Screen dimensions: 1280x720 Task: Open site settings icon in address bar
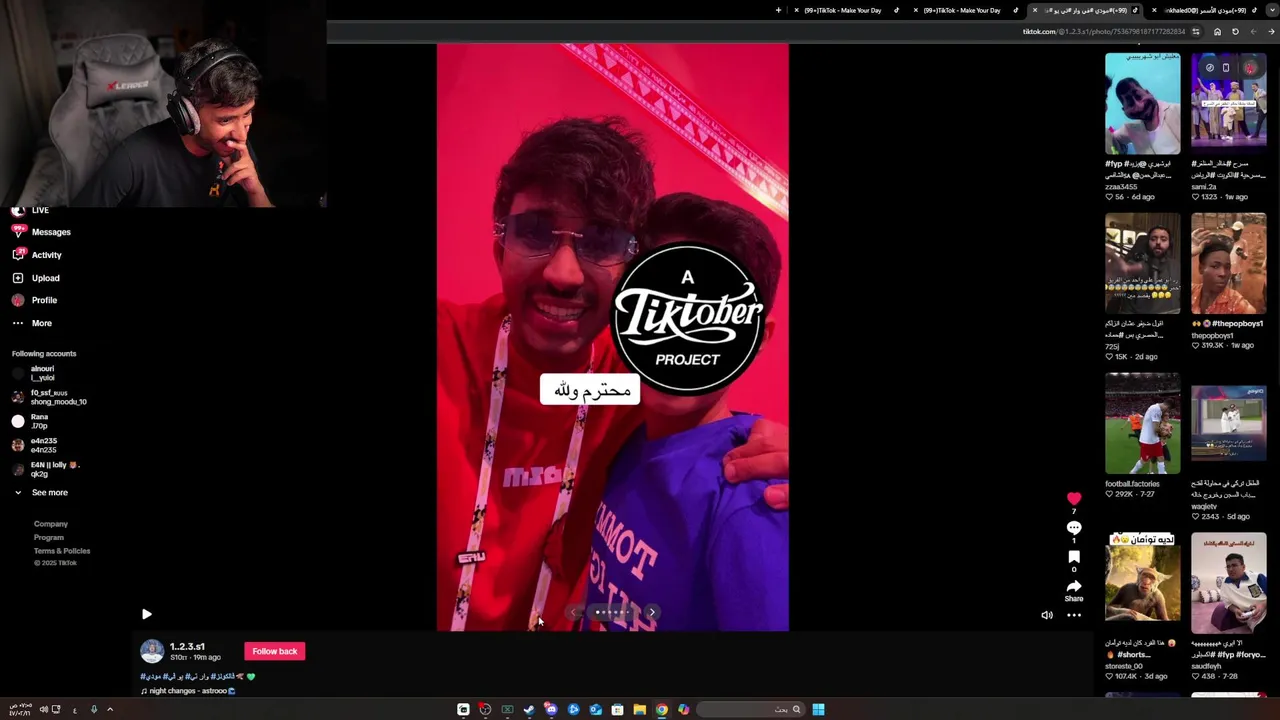click(x=1196, y=32)
